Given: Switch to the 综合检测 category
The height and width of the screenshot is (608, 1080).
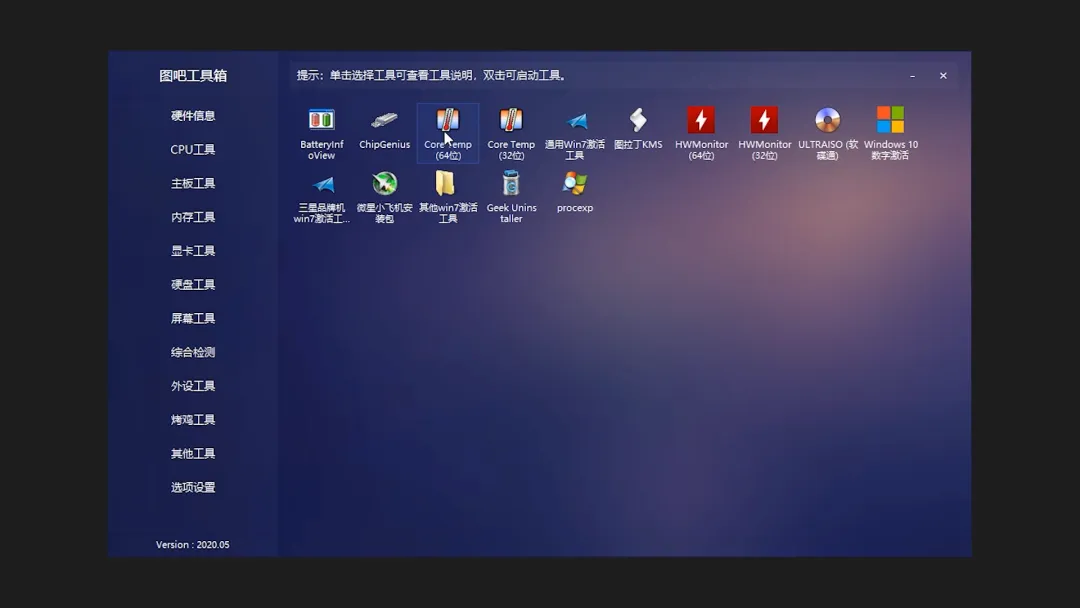Looking at the screenshot, I should click(x=191, y=351).
